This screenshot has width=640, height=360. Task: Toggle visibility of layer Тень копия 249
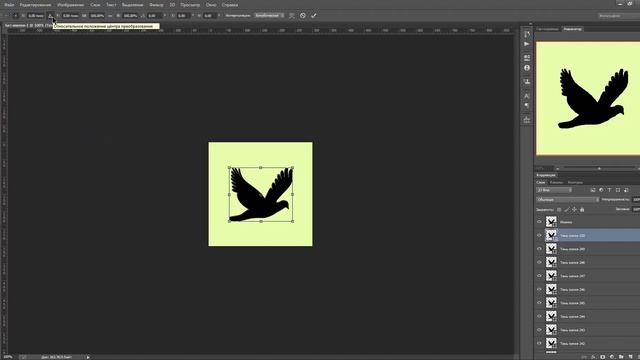[x=539, y=249]
